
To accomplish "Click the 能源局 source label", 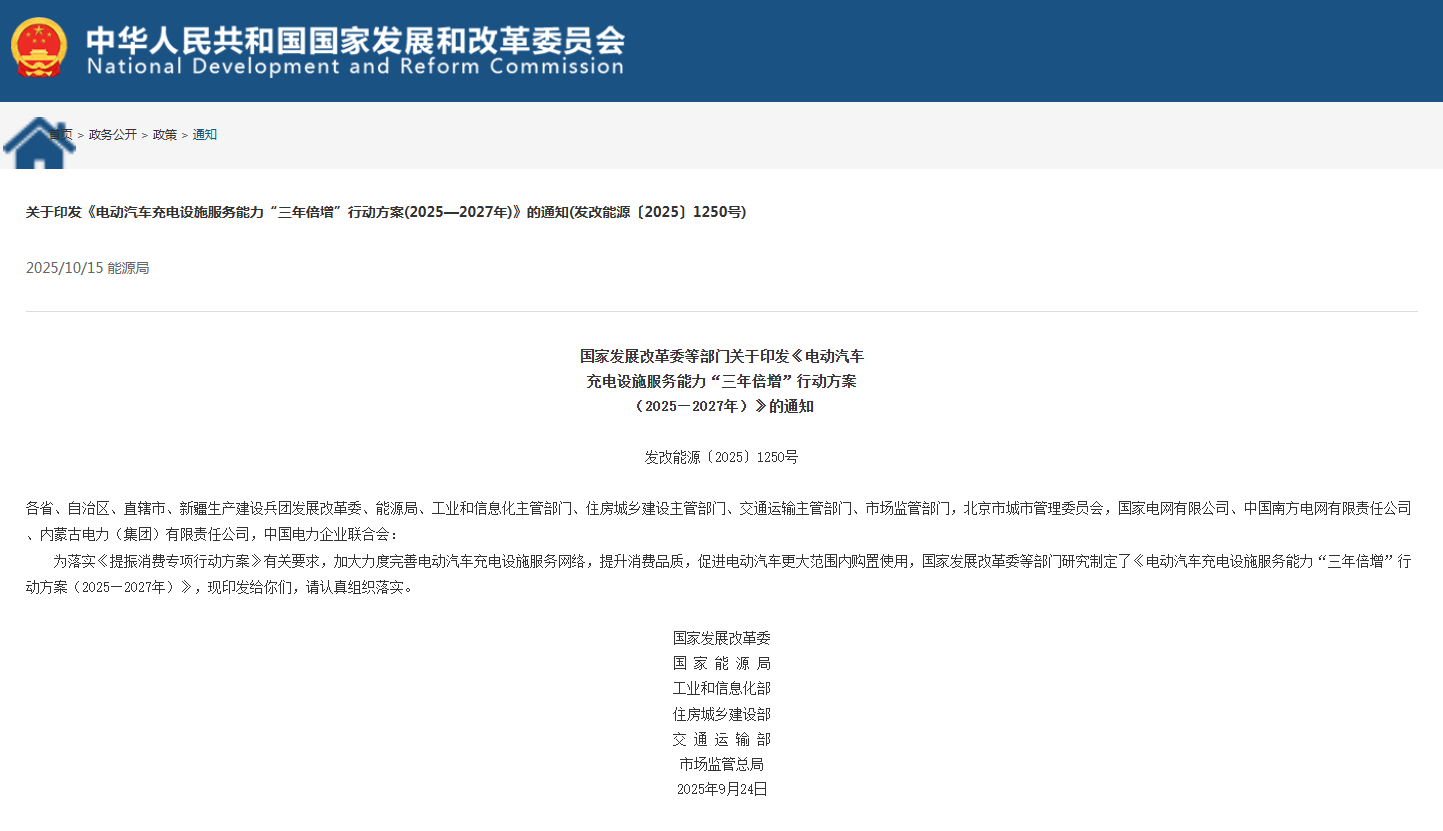I will (x=128, y=268).
